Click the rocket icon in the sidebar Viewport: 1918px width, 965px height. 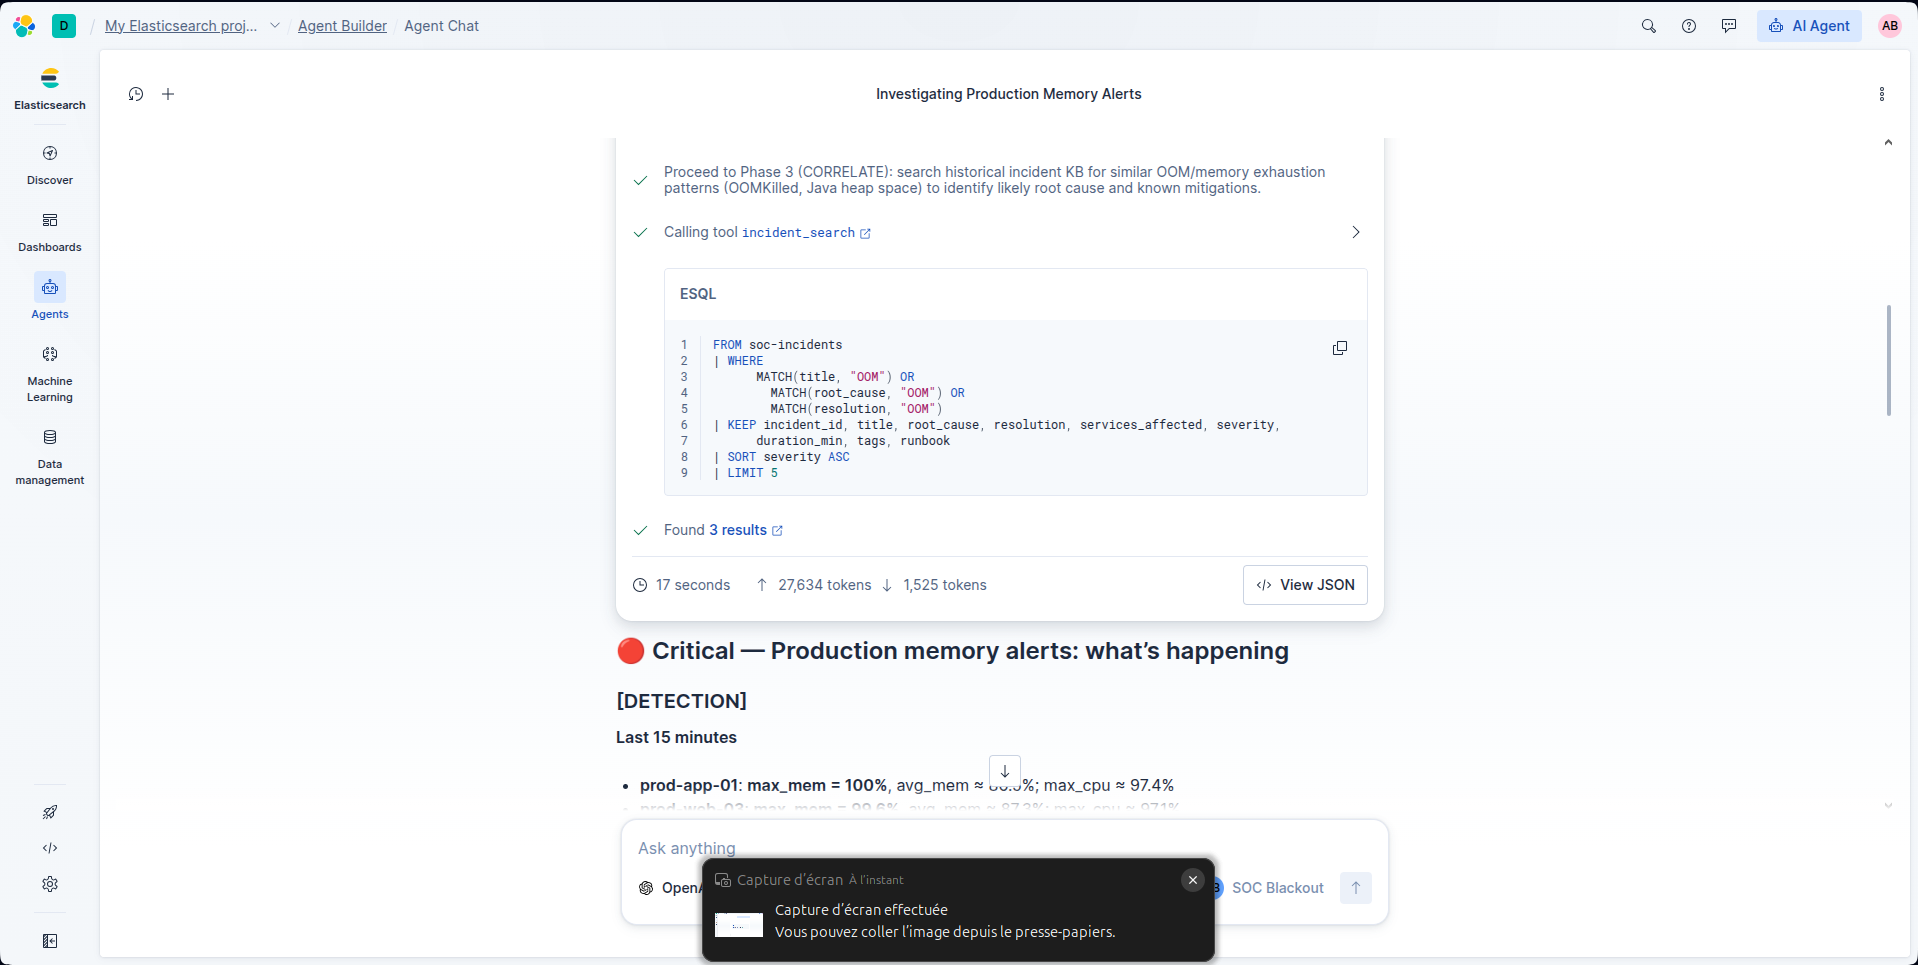coord(50,812)
